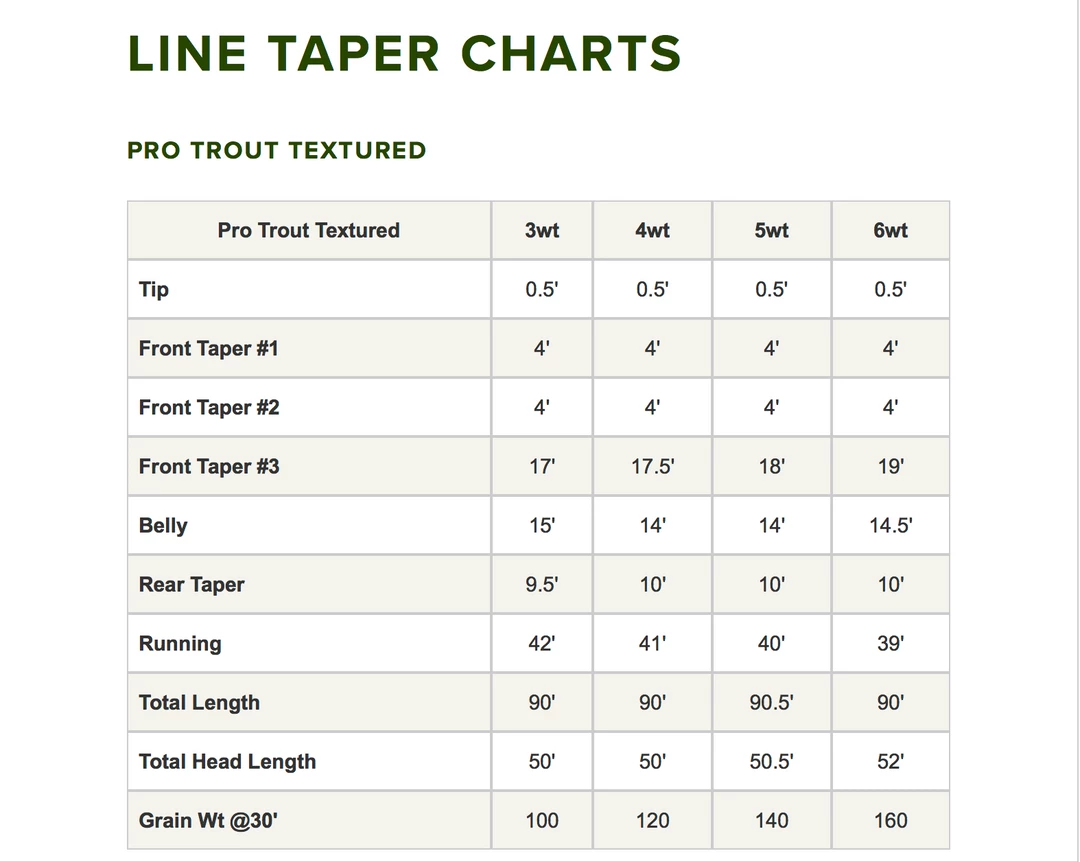Select the 6wt column header
Viewport: 1080px width, 862px height.
(890, 231)
